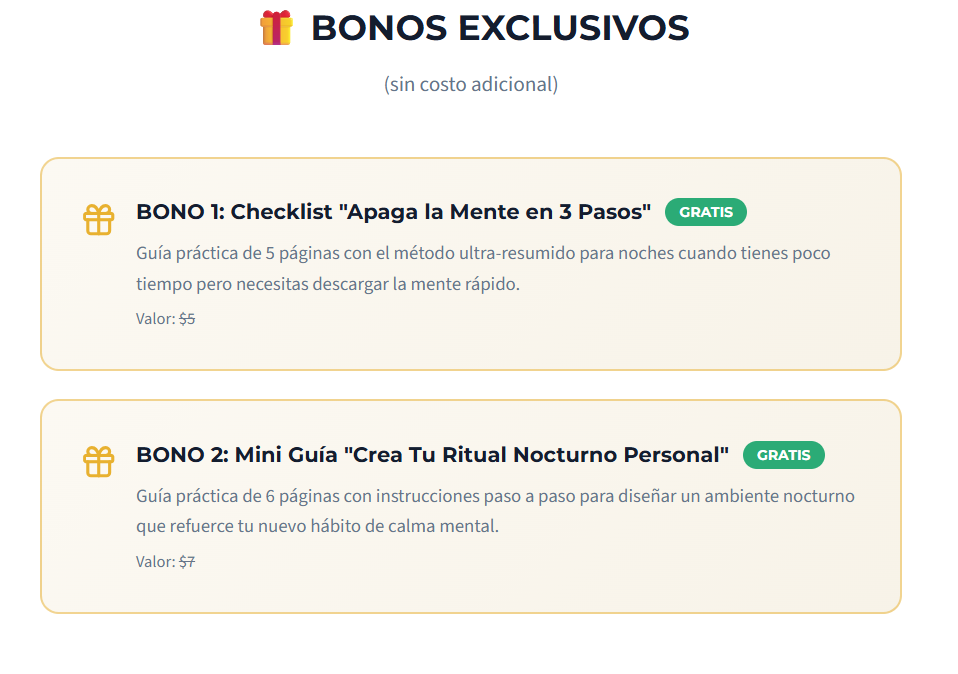Click the "BONO 2:" label text
Image resolution: width=958 pixels, height=674 pixels.
coord(182,455)
